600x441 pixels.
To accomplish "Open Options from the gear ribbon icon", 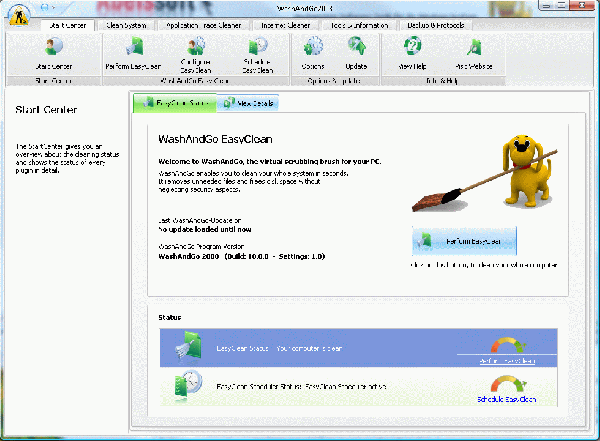I will tap(313, 54).
